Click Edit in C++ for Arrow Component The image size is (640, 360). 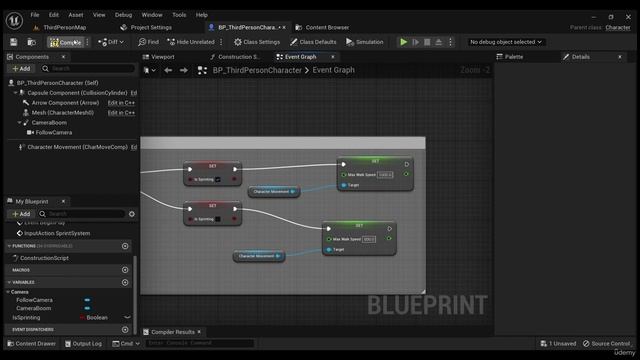tap(121, 103)
